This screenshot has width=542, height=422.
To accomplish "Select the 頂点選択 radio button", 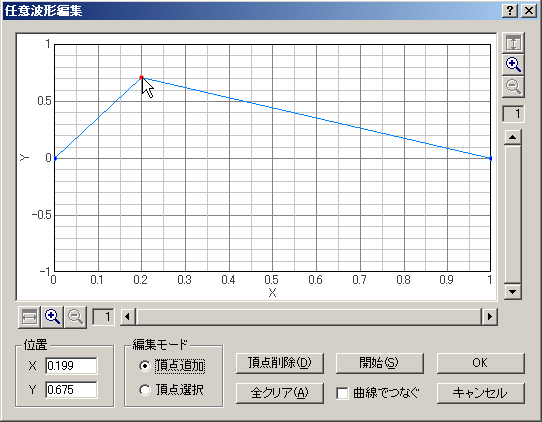I will 144,390.
